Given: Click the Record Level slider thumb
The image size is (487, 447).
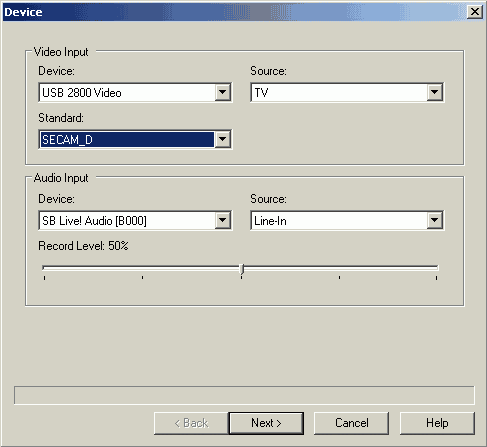Looking at the screenshot, I should (x=242, y=269).
